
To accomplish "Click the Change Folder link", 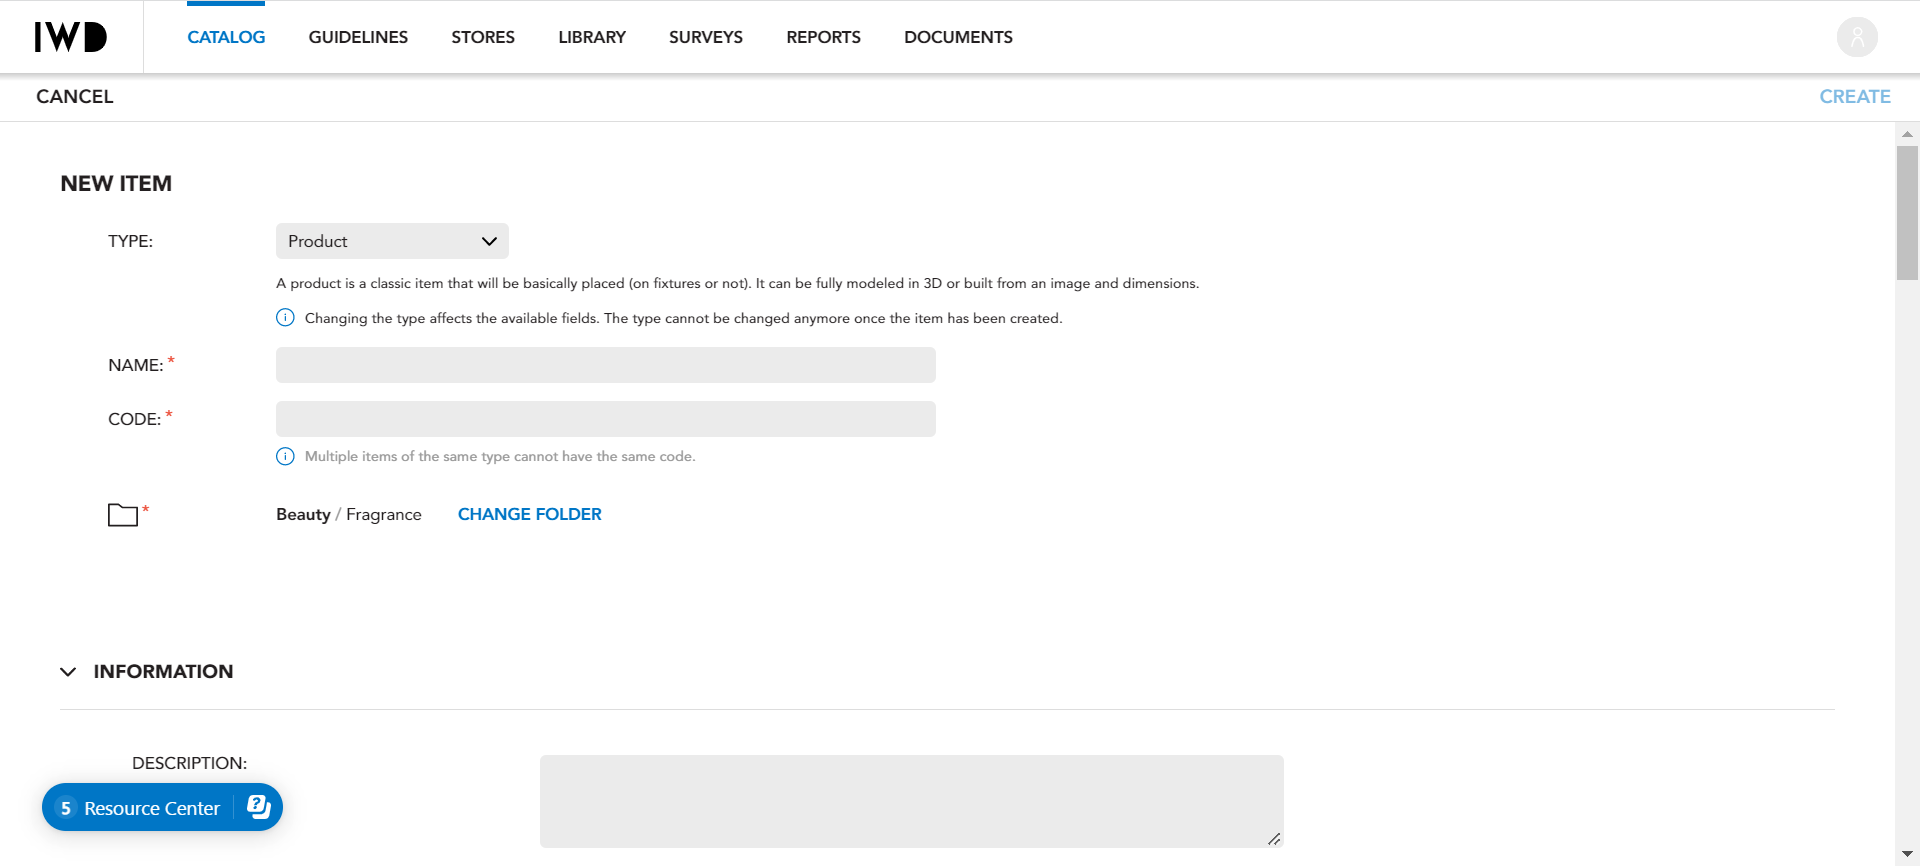I will tap(530, 514).
